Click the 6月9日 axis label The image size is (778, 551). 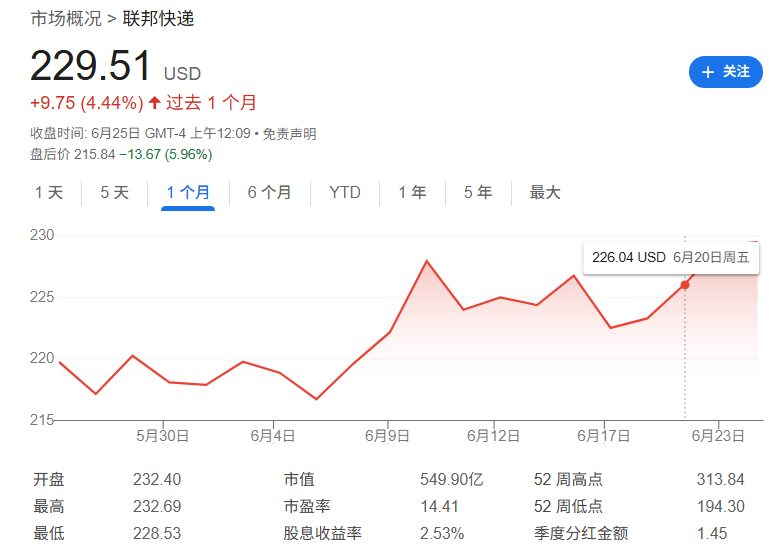[388, 436]
